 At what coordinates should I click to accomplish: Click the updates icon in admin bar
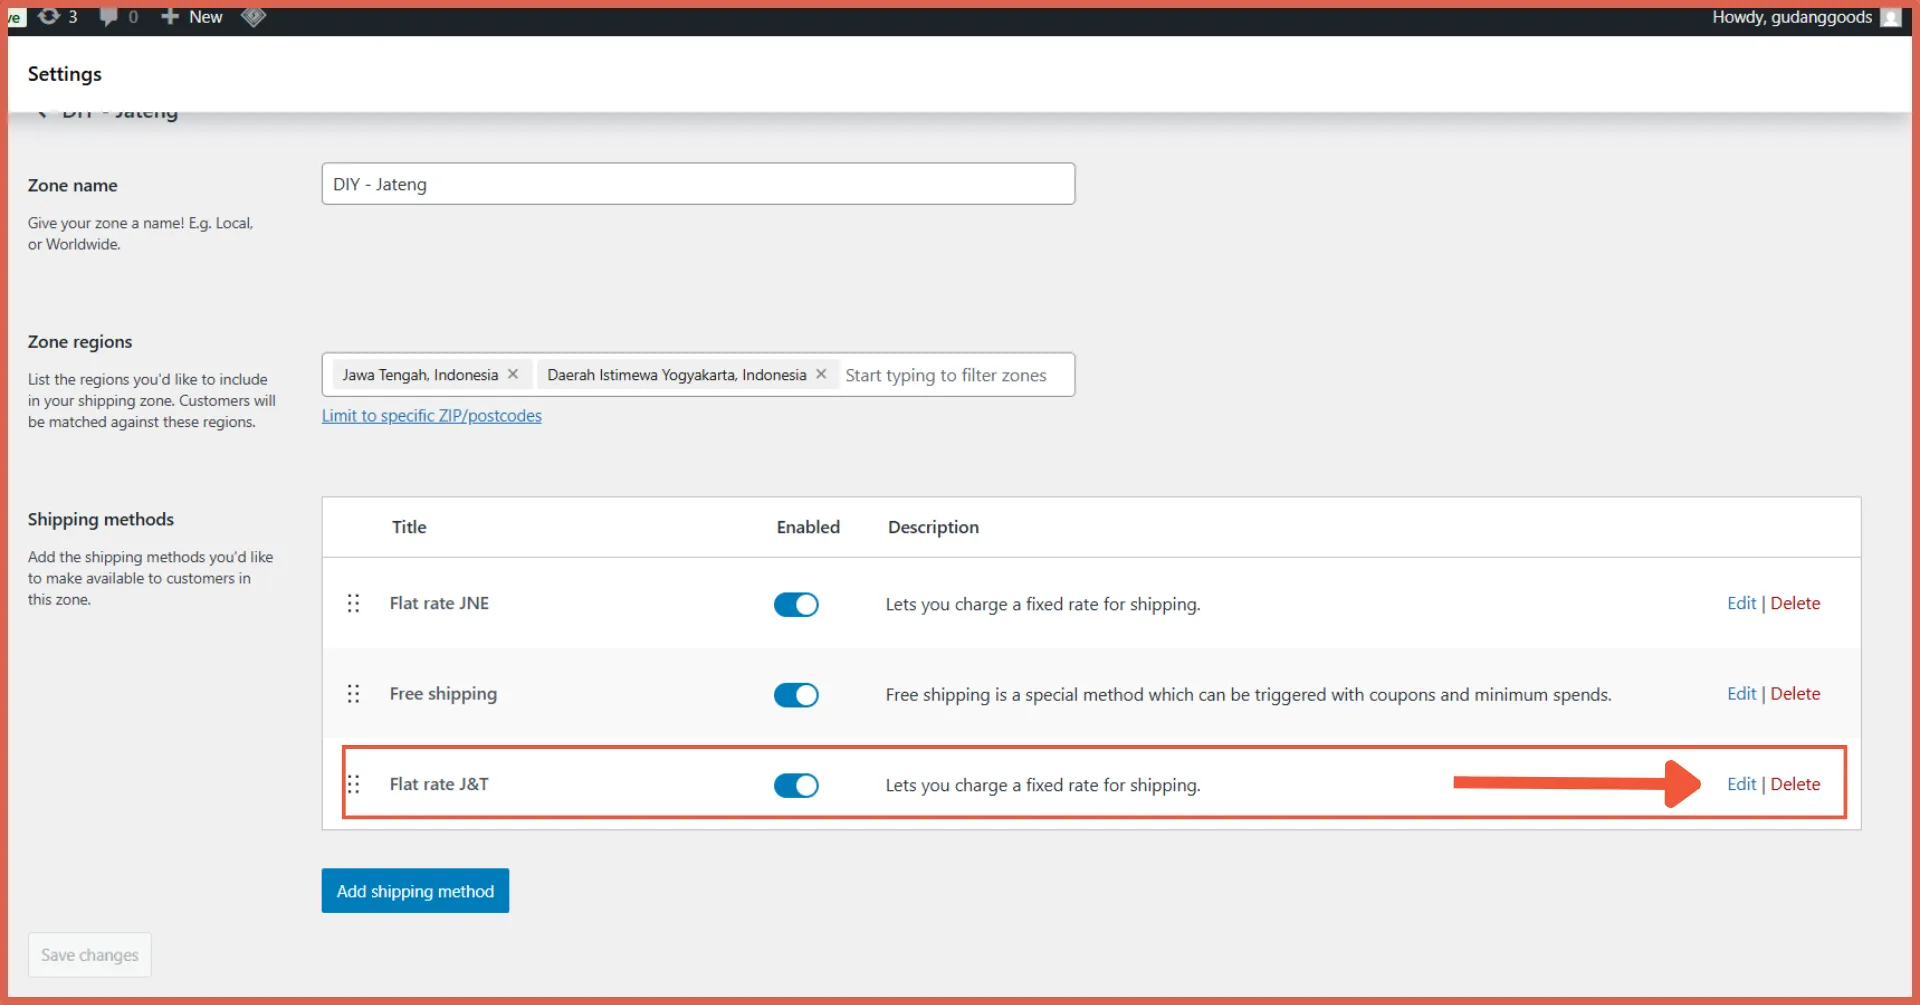pos(49,17)
